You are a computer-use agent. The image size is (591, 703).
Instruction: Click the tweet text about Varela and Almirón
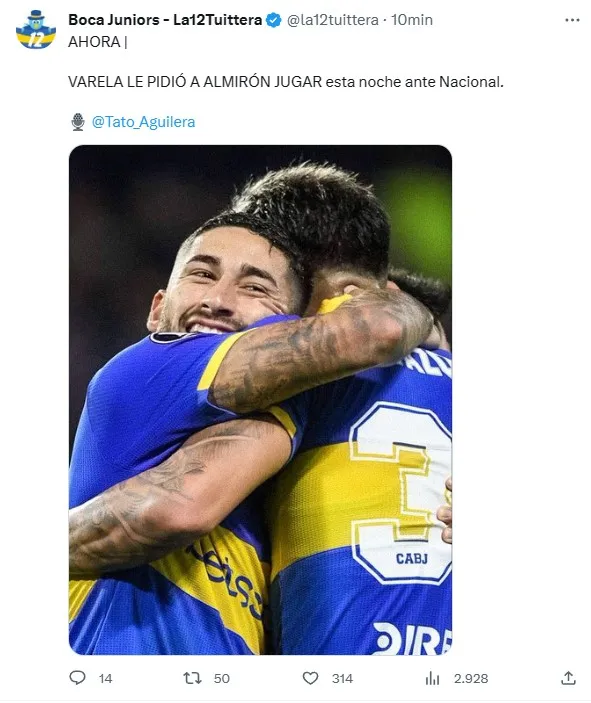click(286, 82)
